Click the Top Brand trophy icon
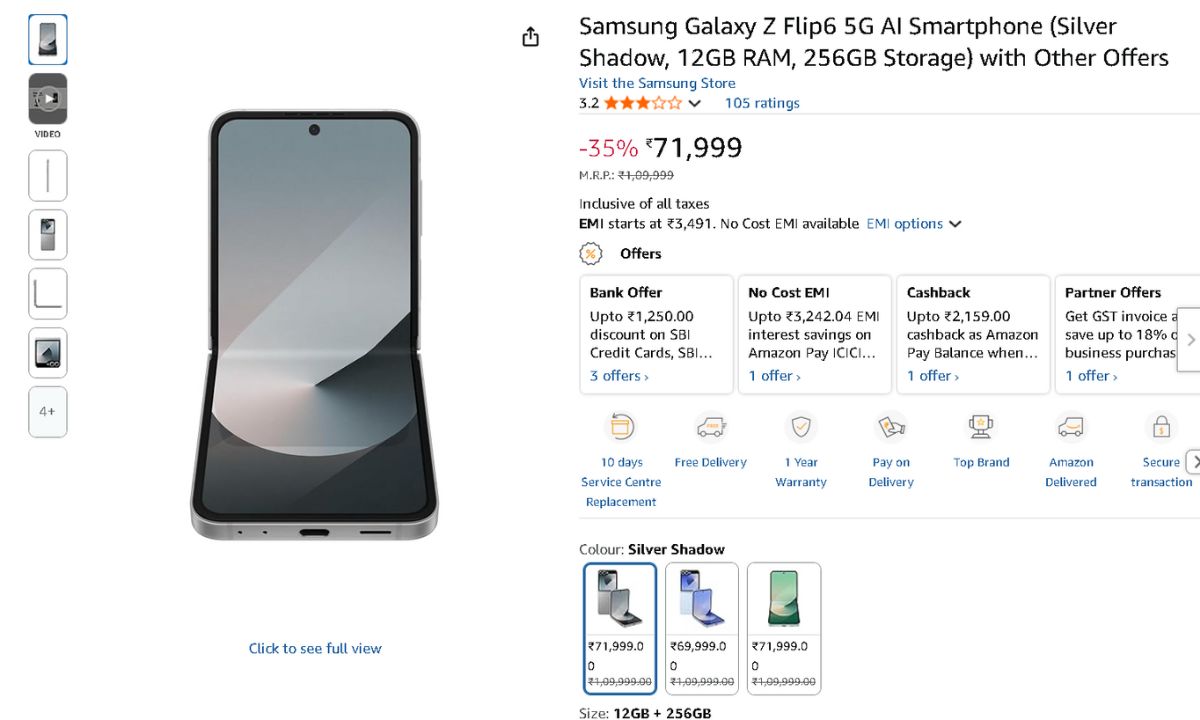 pos(981,428)
